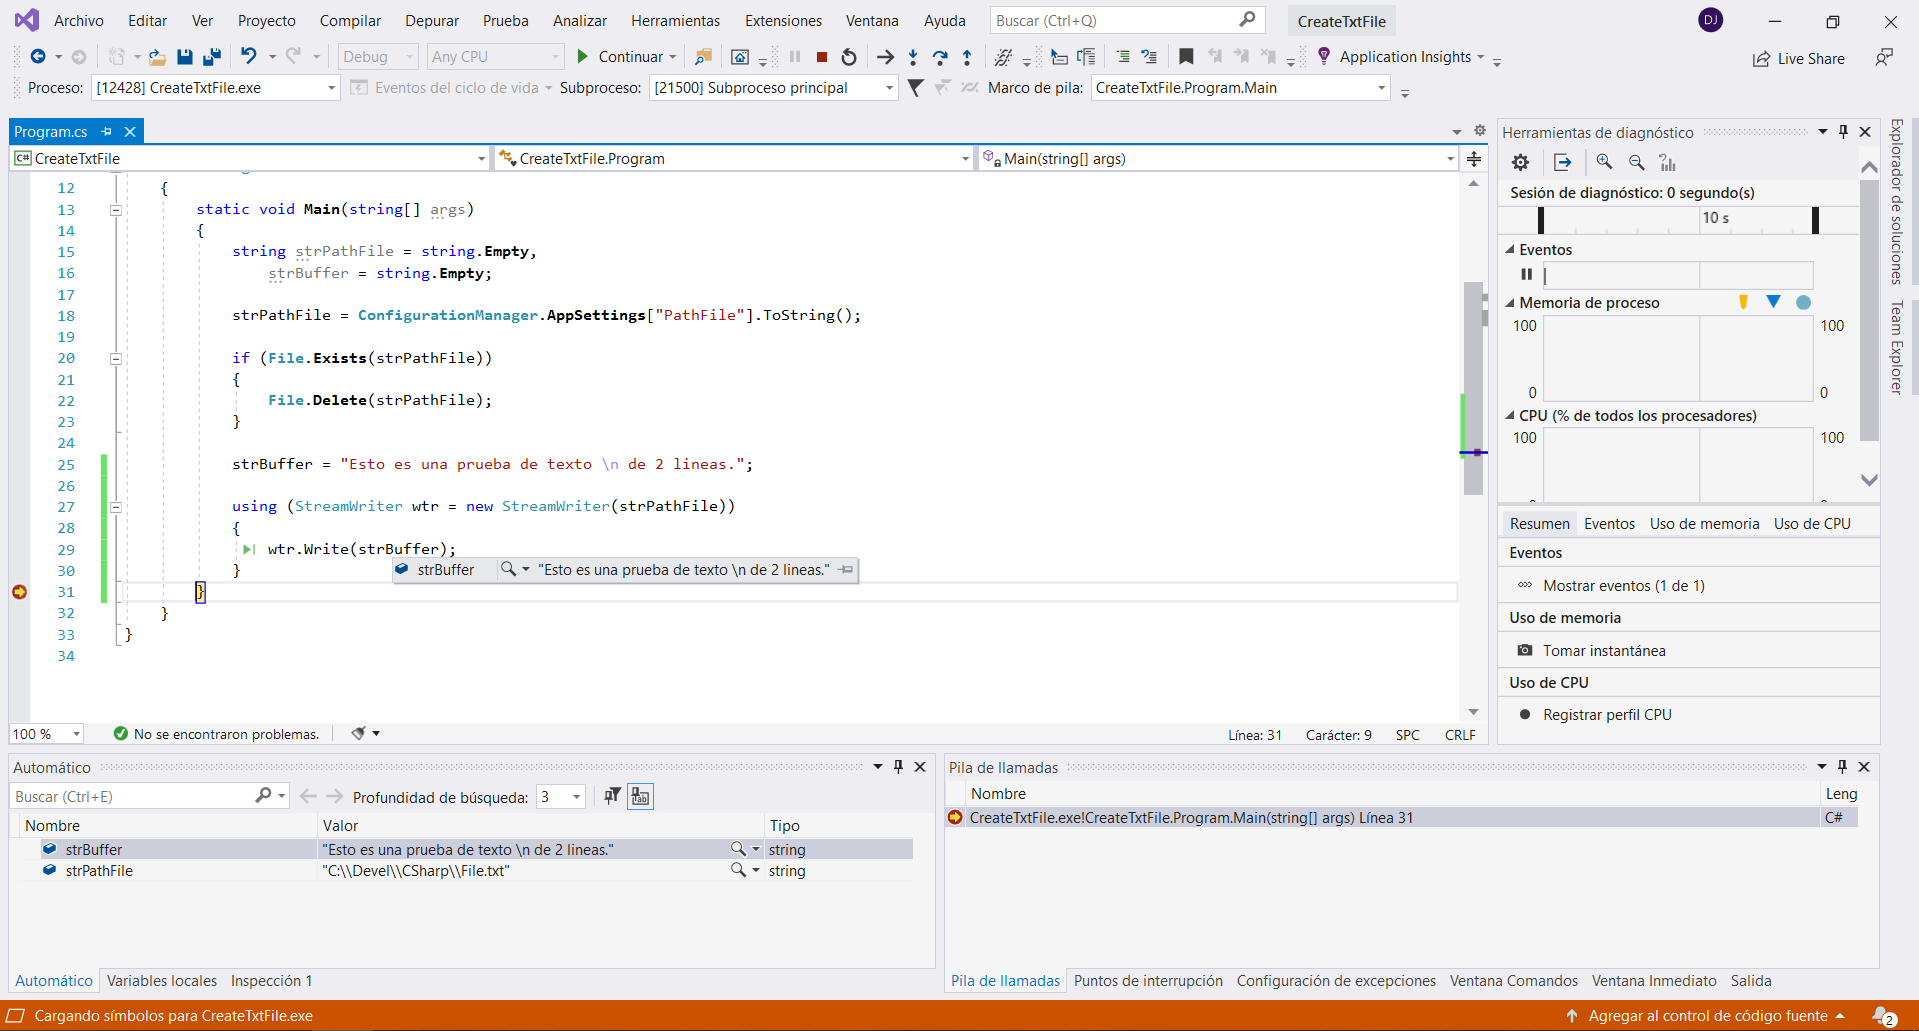Switch to the Variables locales tab

click(162, 981)
